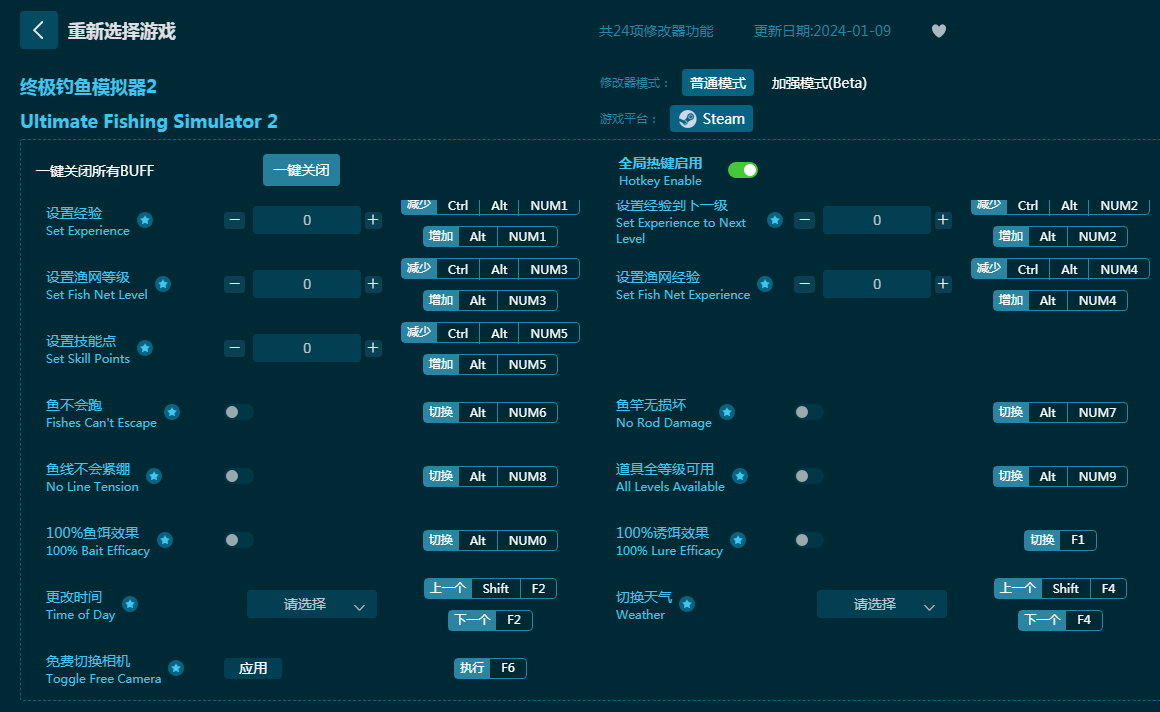Click 执行 F6 hotkey for Free Camera
This screenshot has height=712, width=1160.
point(490,668)
